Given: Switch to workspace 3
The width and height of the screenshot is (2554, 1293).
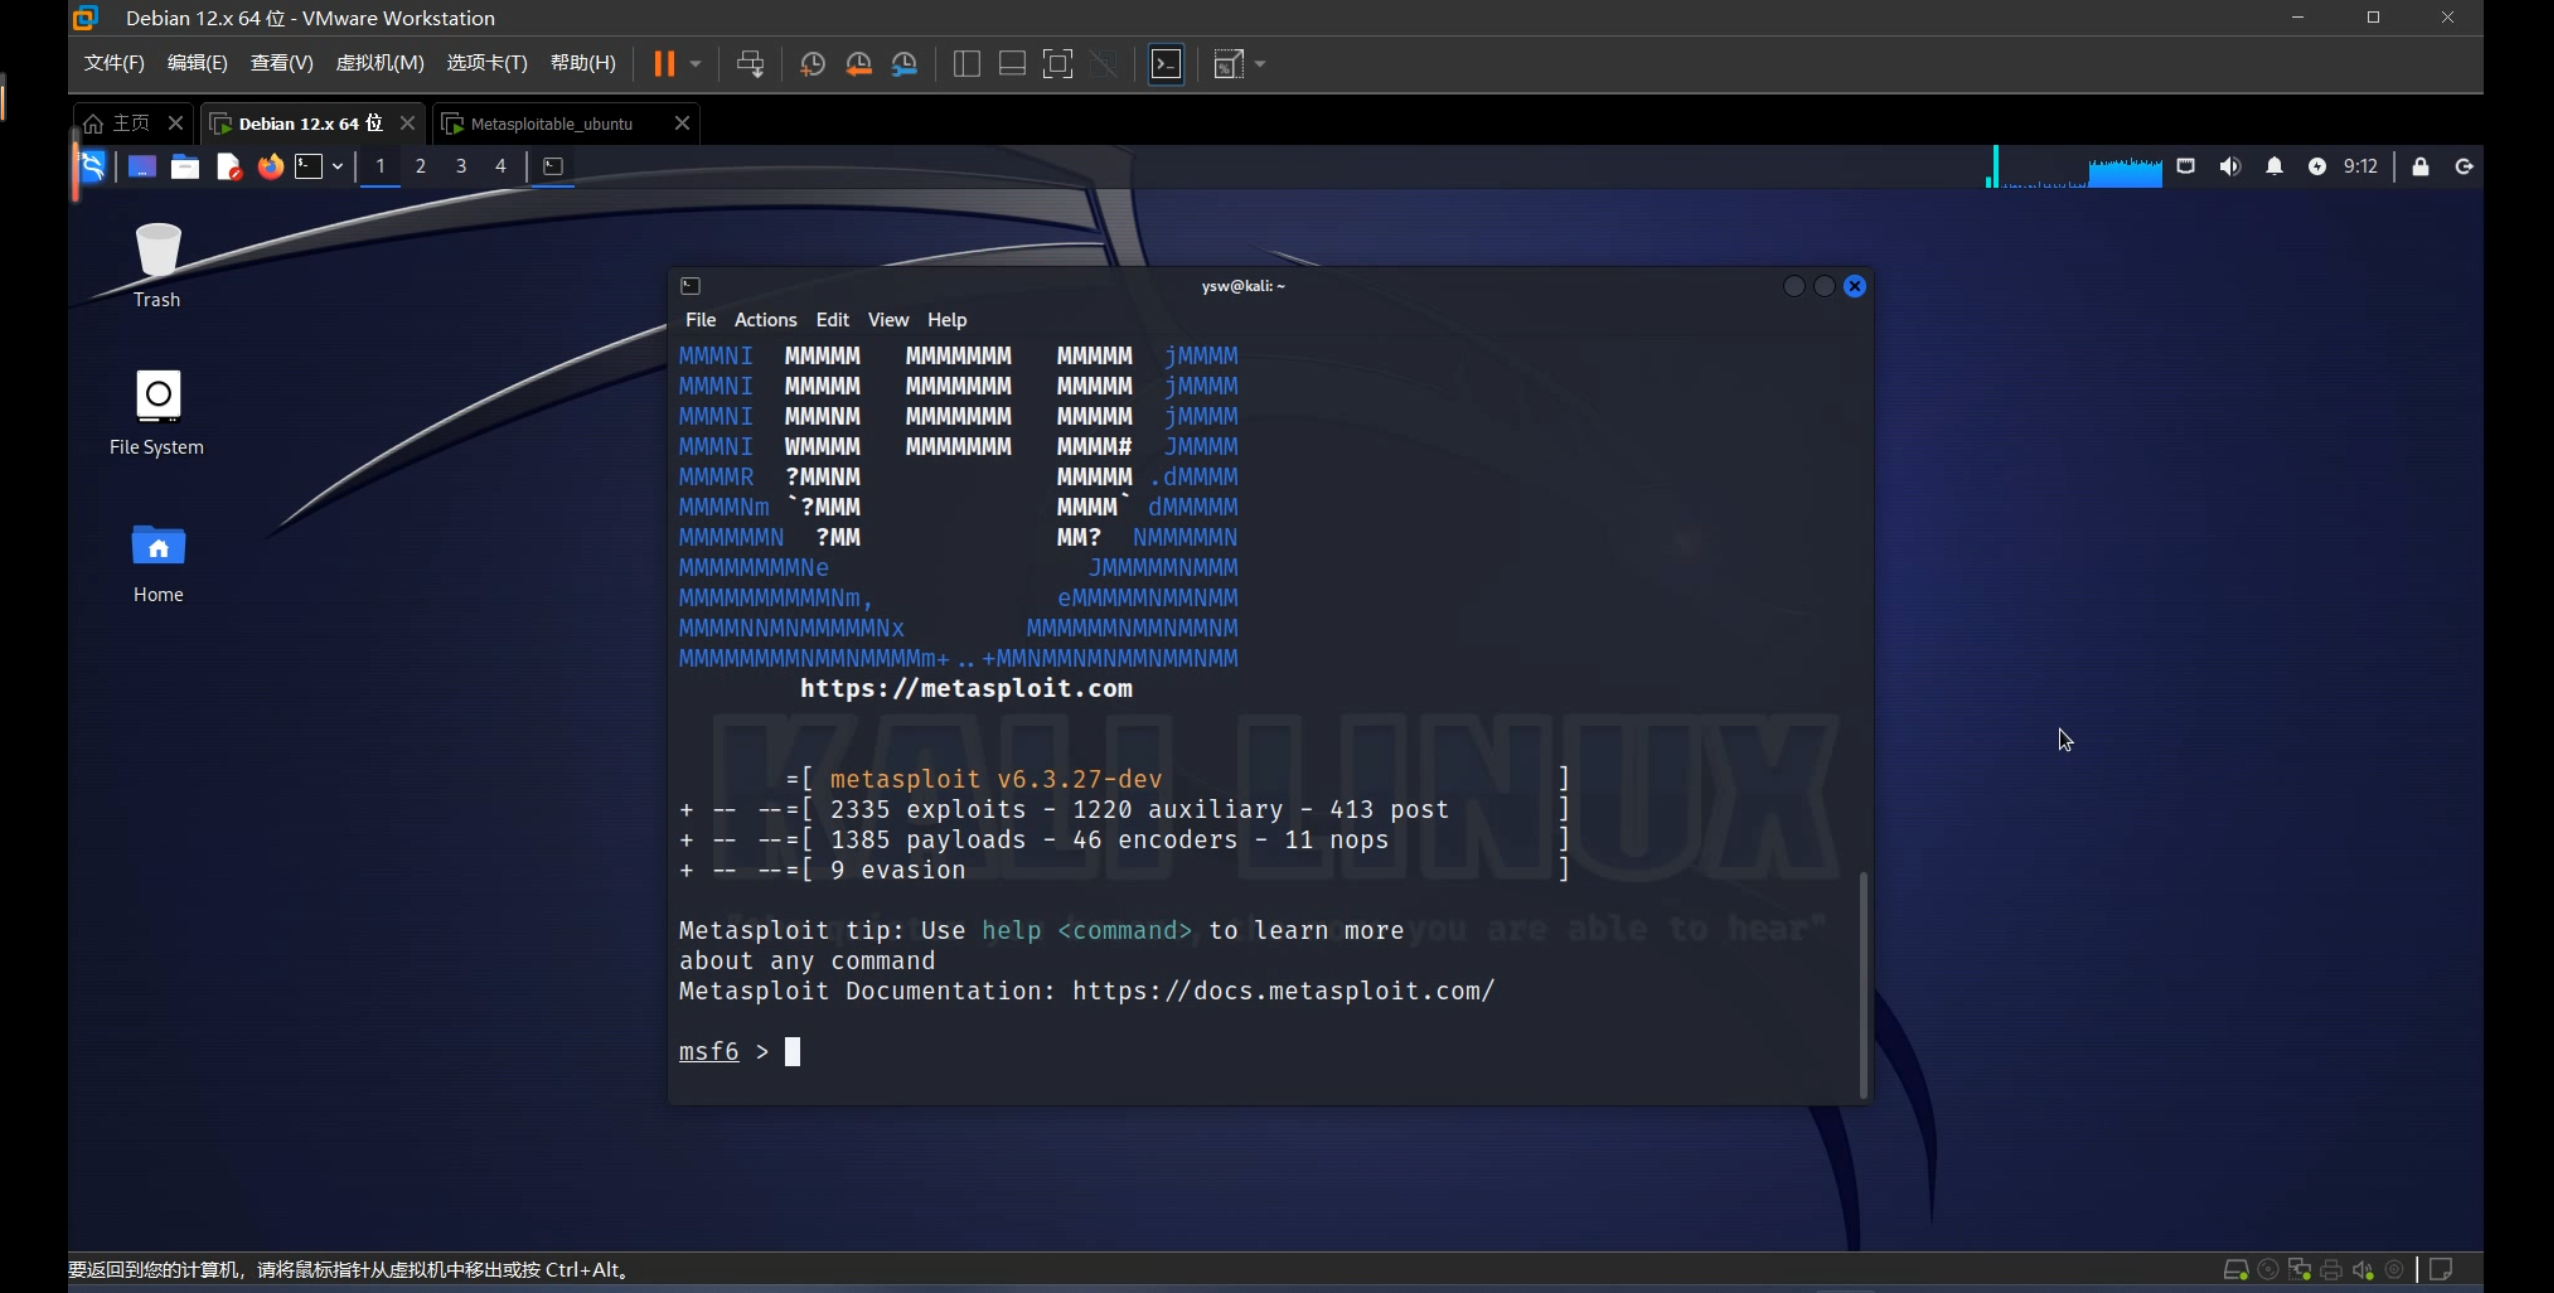Looking at the screenshot, I should coord(461,166).
